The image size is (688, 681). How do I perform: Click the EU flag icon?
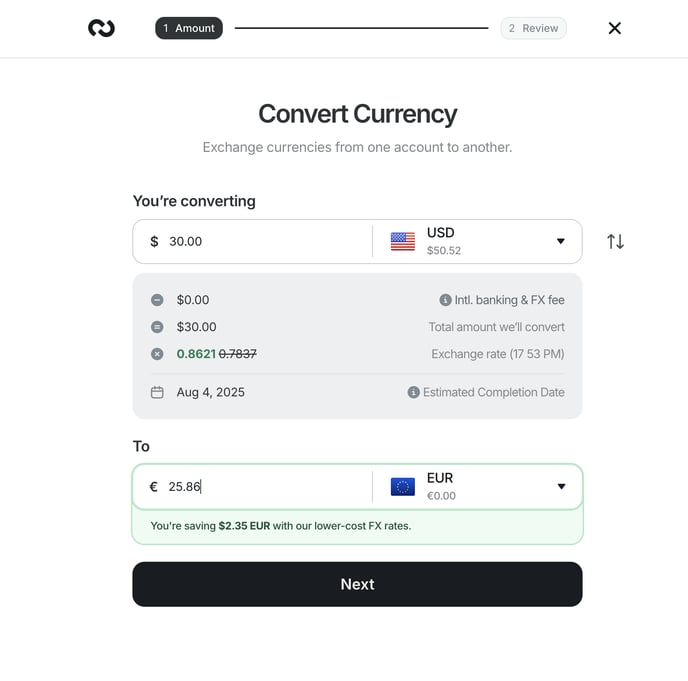point(402,487)
